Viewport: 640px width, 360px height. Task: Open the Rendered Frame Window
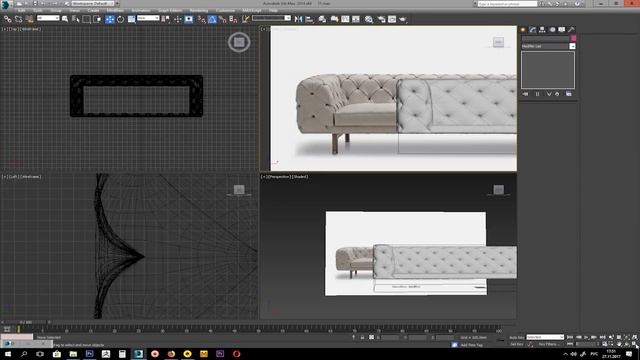(x=392, y=19)
